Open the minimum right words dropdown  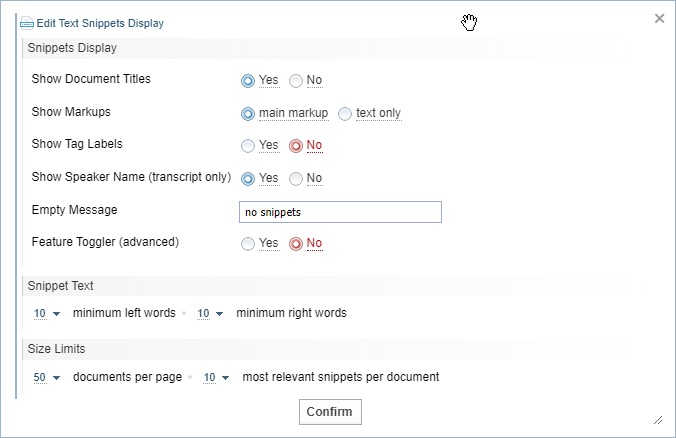coord(210,313)
